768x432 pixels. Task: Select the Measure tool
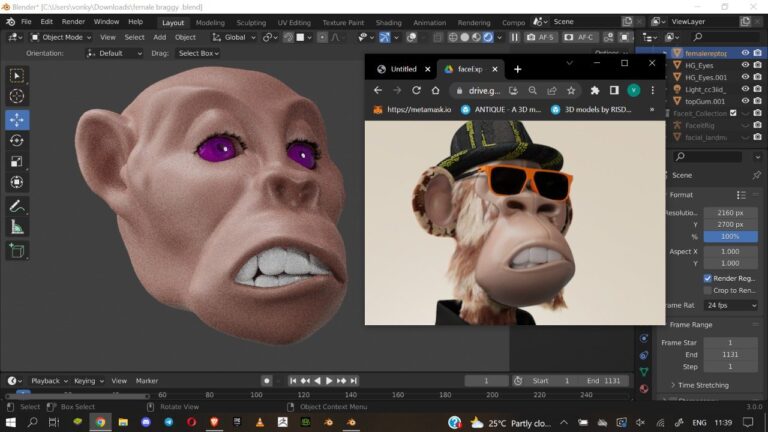pos(17,227)
